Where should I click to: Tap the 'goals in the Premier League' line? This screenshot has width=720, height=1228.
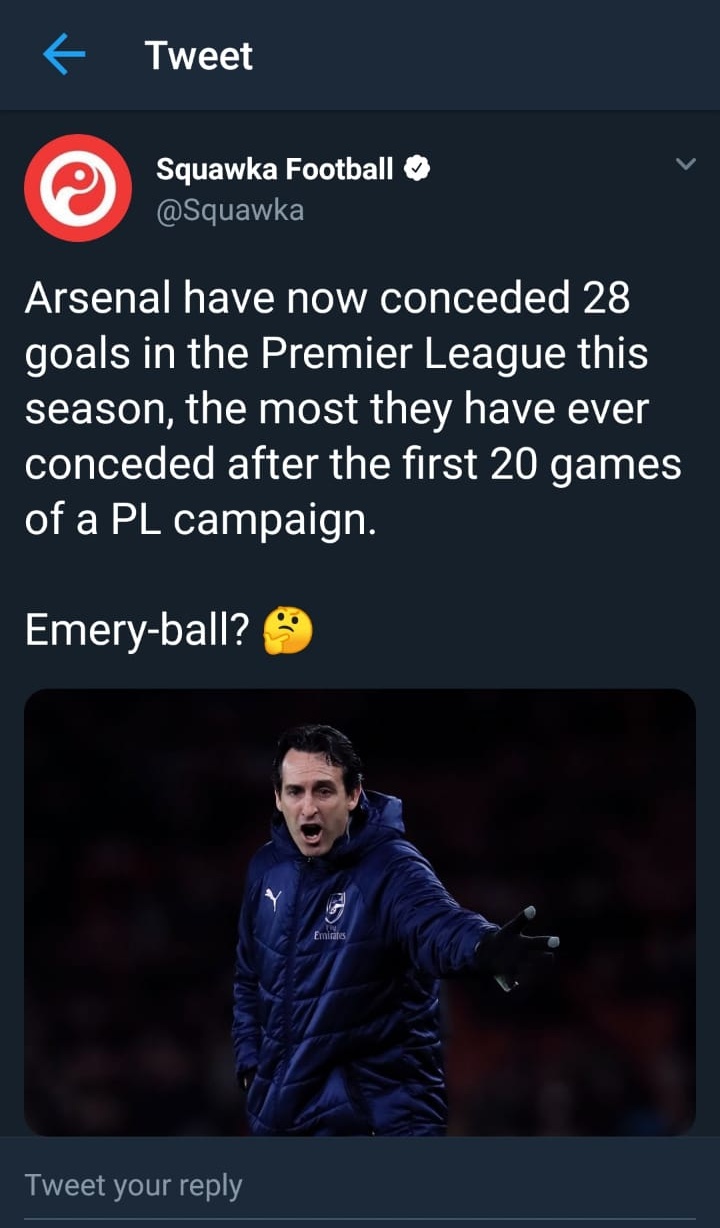pos(335,354)
